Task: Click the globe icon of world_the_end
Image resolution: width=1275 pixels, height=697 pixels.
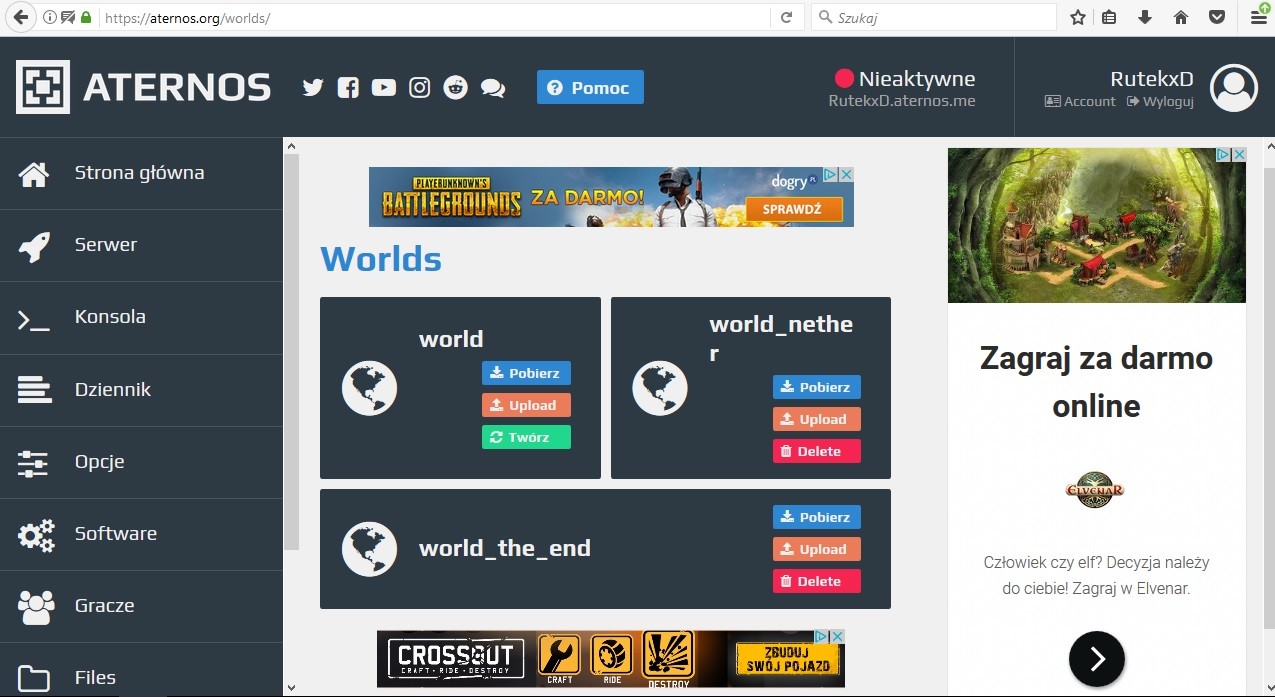Action: click(370, 549)
